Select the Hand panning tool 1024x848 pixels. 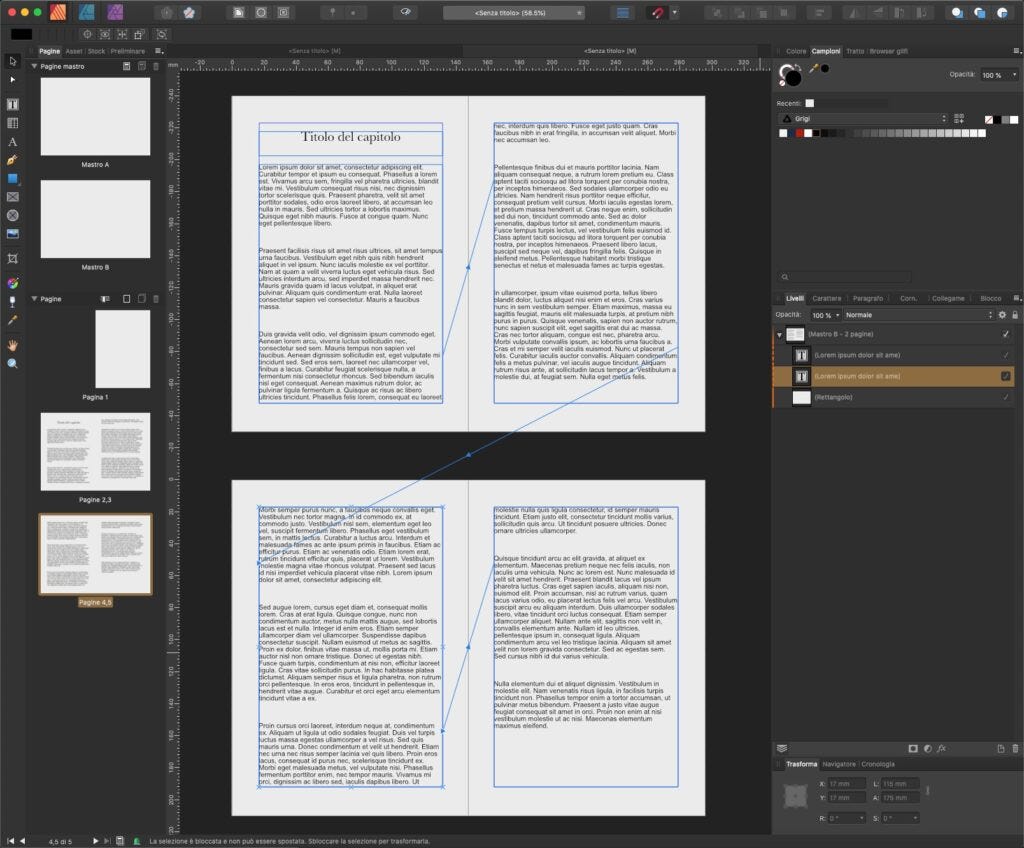pos(12,343)
